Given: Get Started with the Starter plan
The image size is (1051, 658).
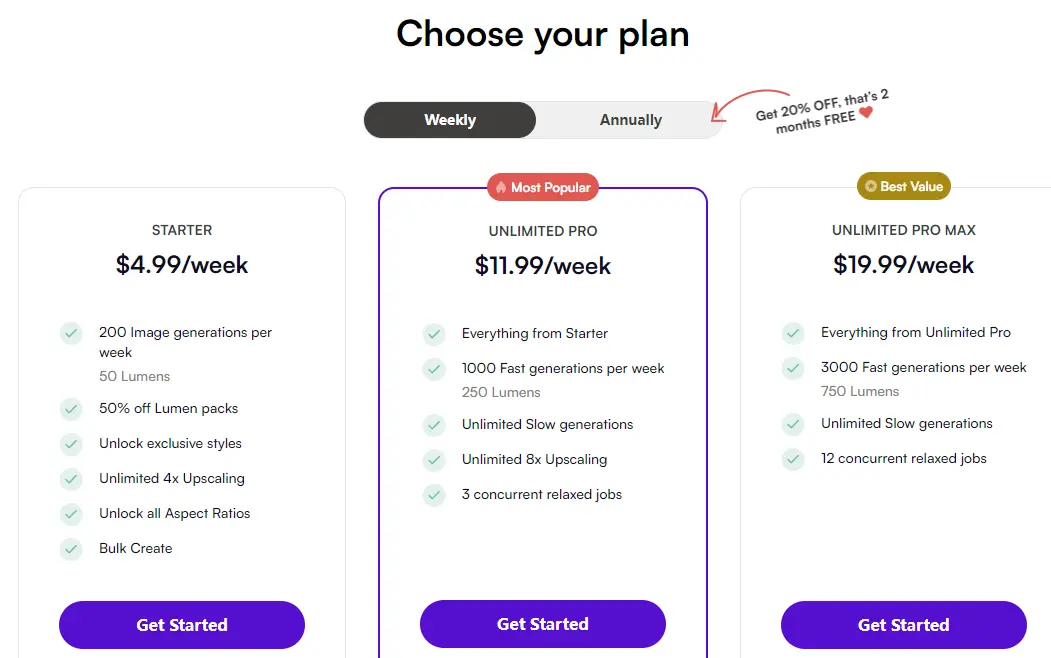Looking at the screenshot, I should click(x=182, y=625).
